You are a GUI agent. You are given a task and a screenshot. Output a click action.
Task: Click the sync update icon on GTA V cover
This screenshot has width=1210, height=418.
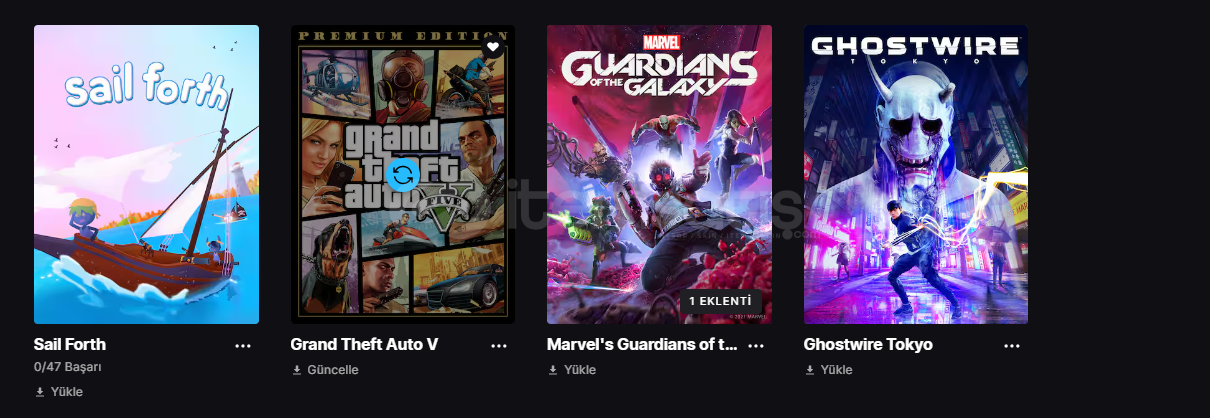tap(402, 174)
